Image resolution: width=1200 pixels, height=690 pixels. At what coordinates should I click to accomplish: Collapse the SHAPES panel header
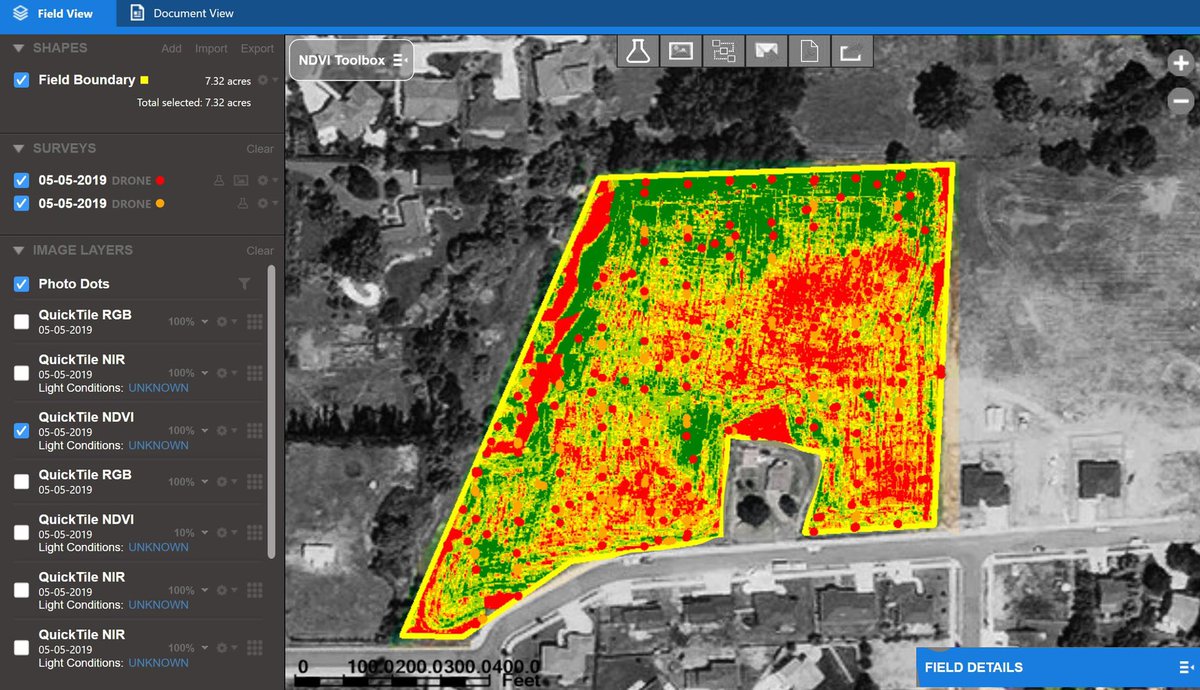click(x=16, y=47)
